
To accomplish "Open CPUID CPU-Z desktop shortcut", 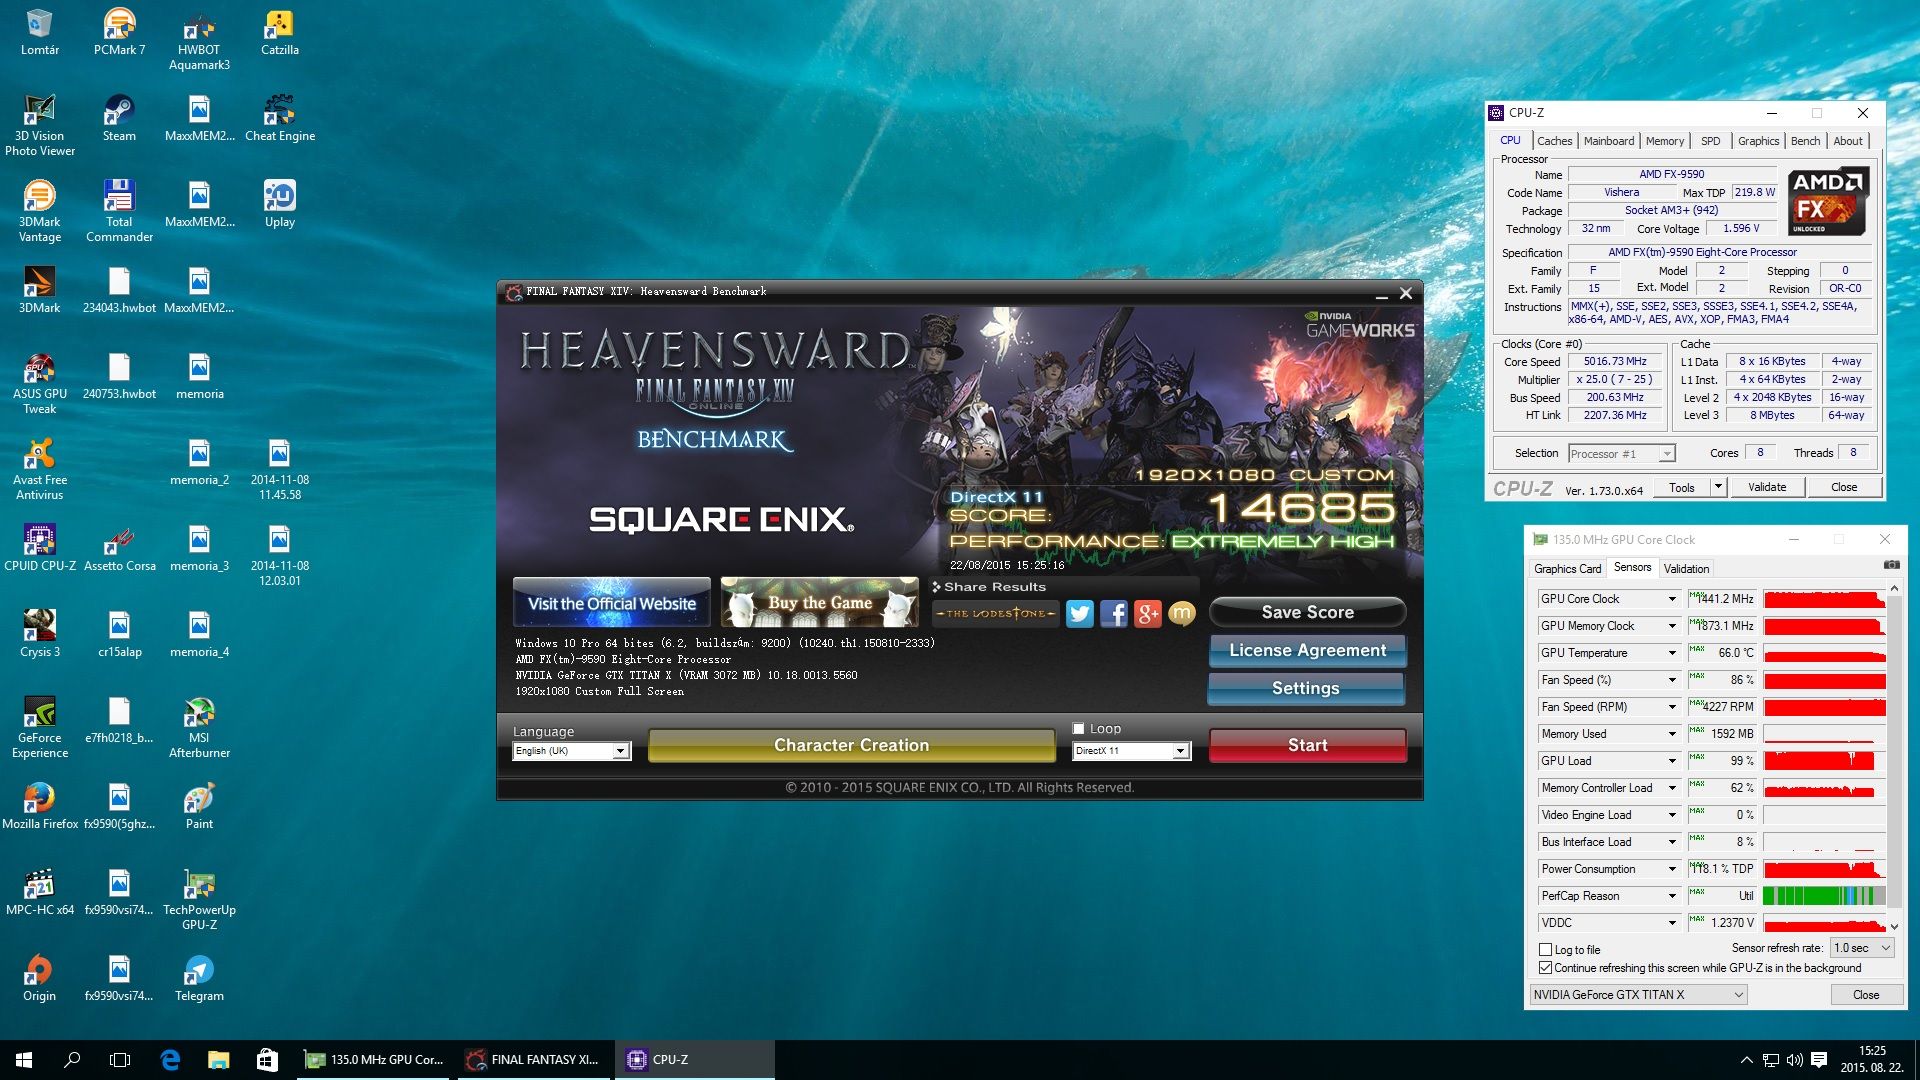I will (39, 548).
